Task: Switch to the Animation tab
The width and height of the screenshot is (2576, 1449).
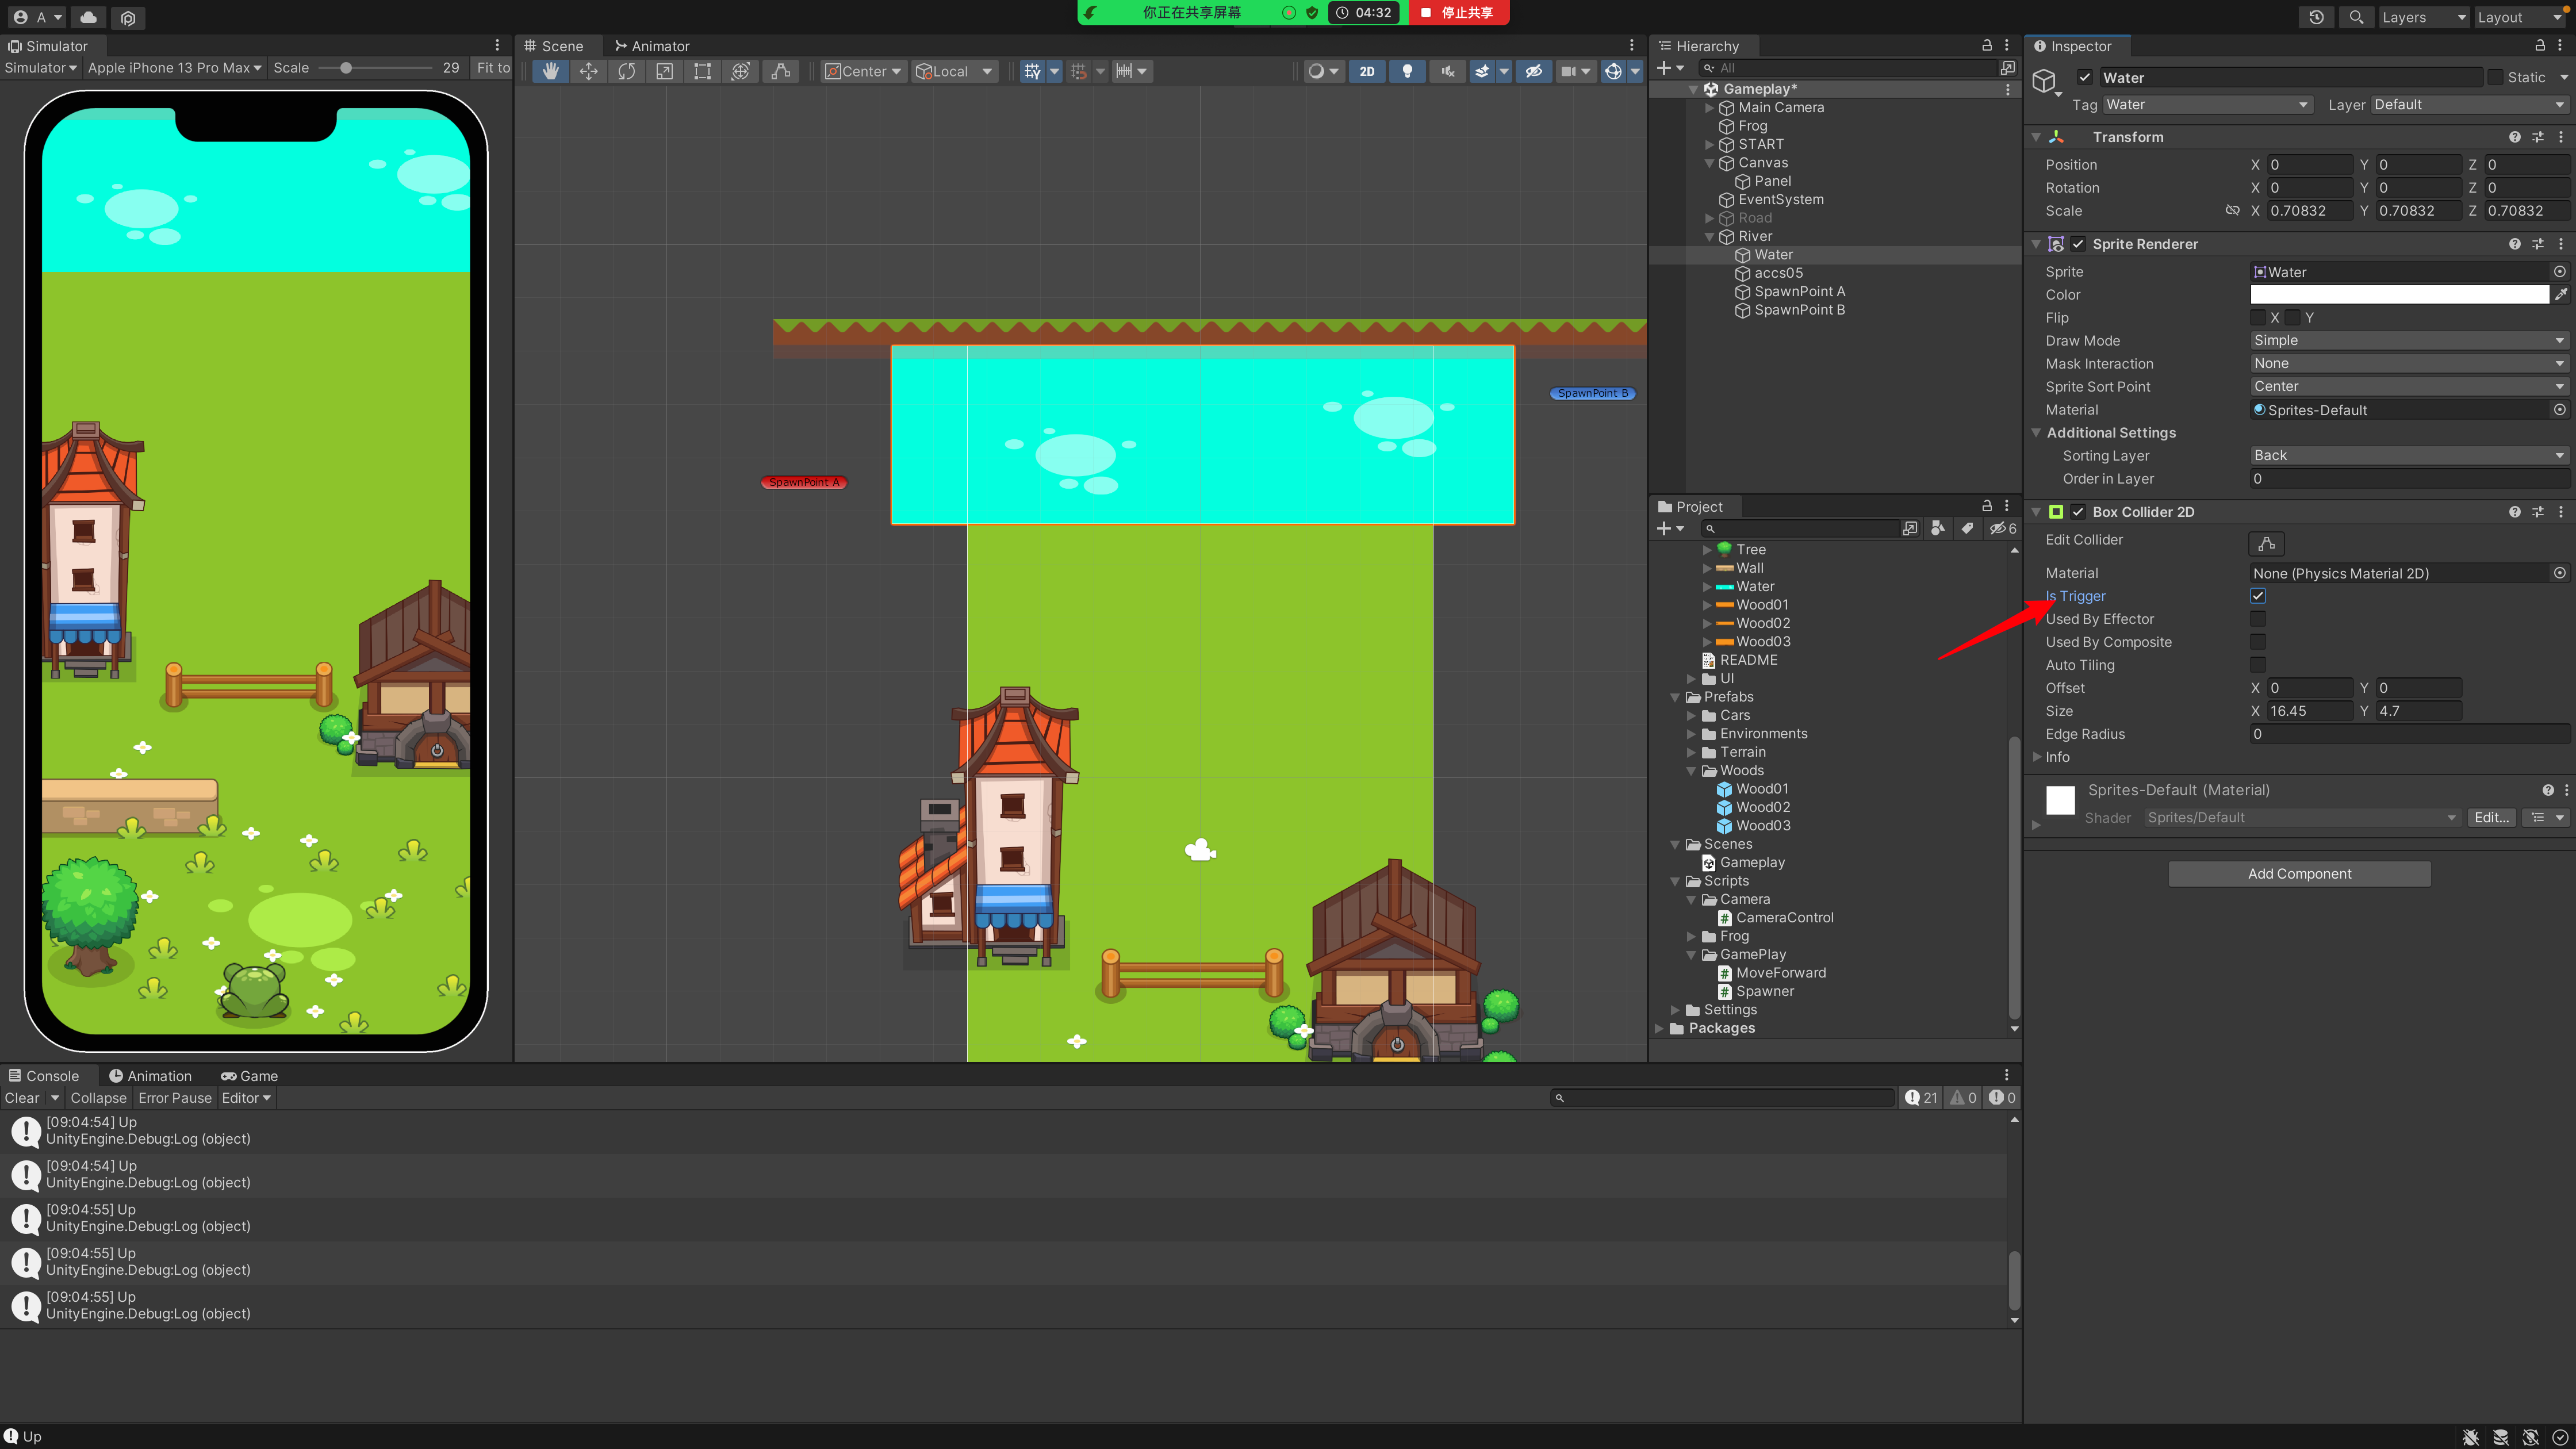Action: (x=150, y=1076)
